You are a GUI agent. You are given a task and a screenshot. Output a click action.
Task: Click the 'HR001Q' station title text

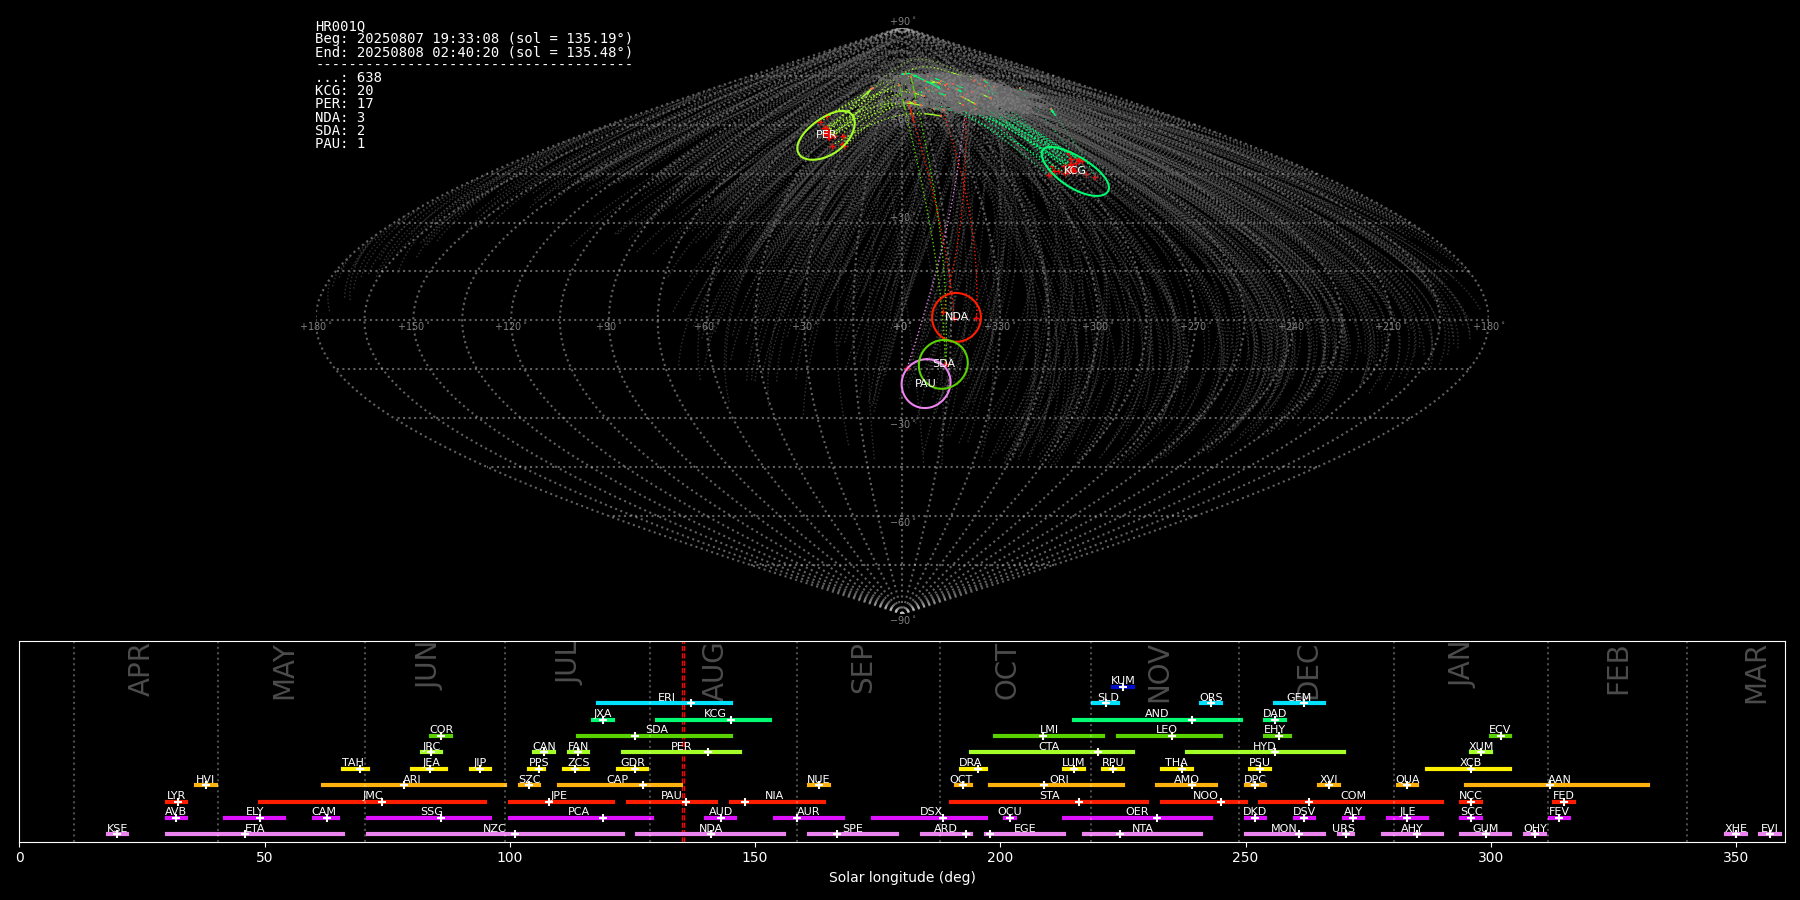click(340, 27)
